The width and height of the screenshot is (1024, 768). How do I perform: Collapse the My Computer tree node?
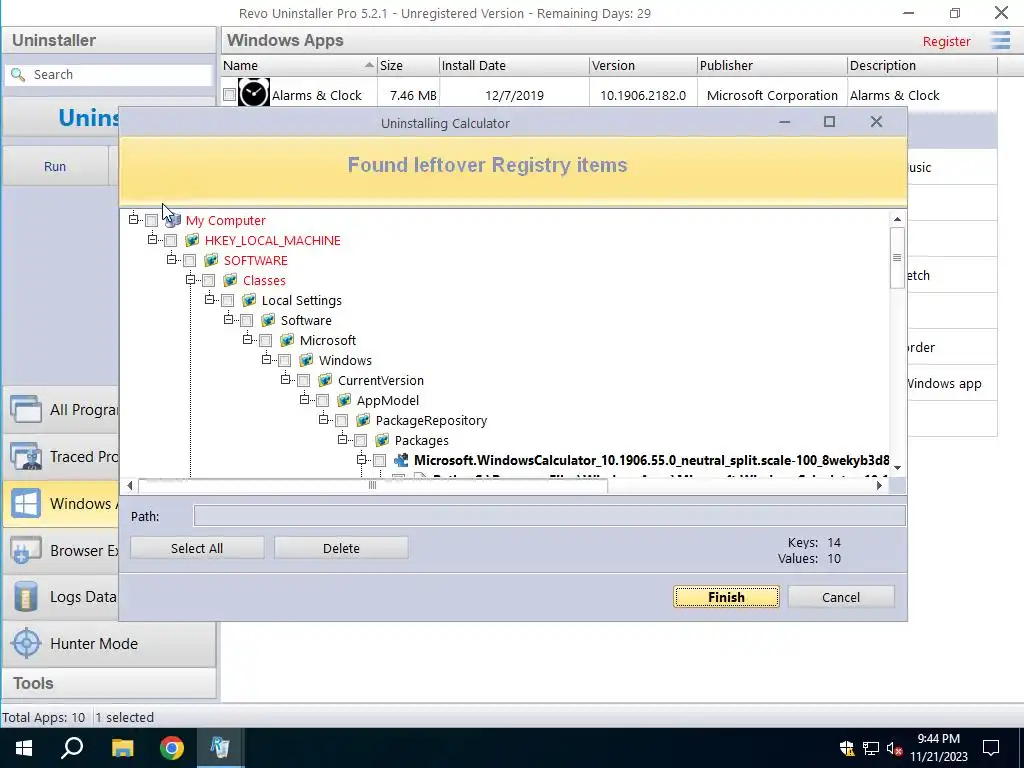point(133,219)
